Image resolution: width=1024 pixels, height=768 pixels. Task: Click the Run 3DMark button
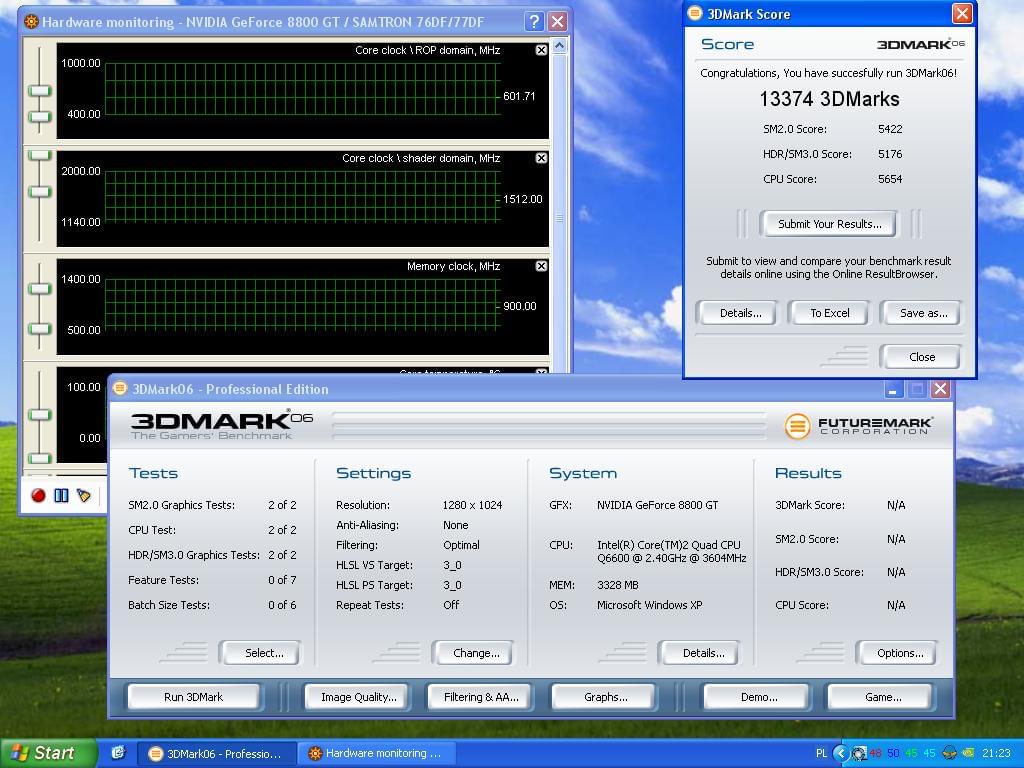[193, 697]
